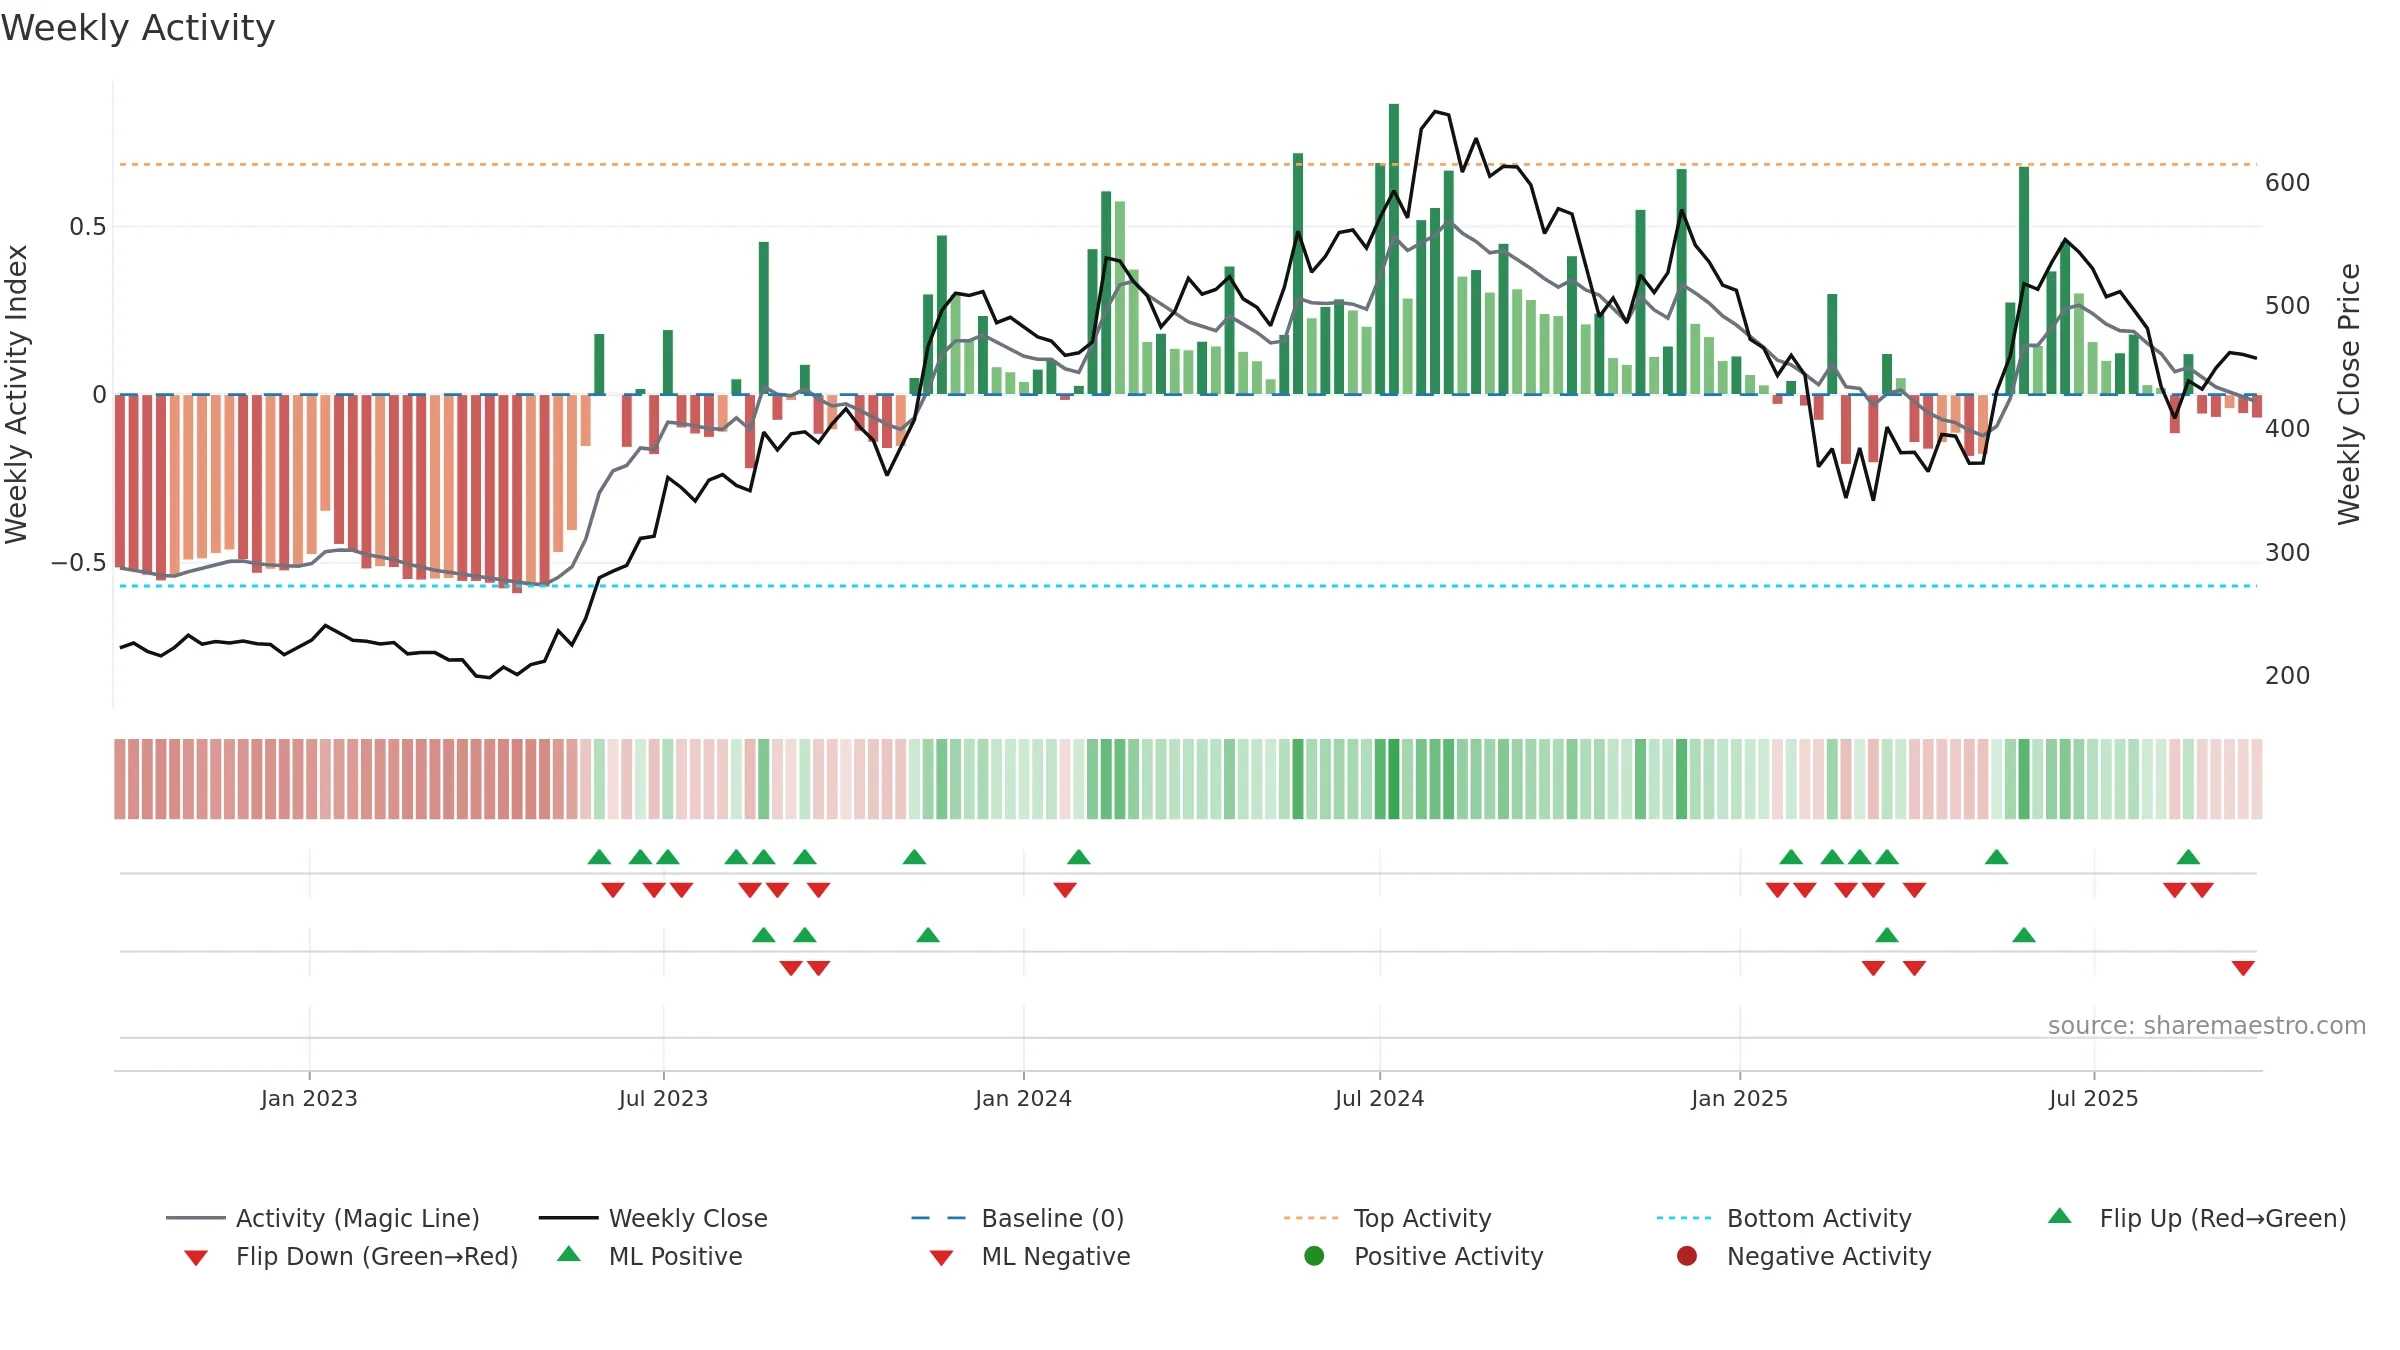Click the ML Positive green triangle legend icon
The width and height of the screenshot is (2400, 1350).
point(568,1254)
